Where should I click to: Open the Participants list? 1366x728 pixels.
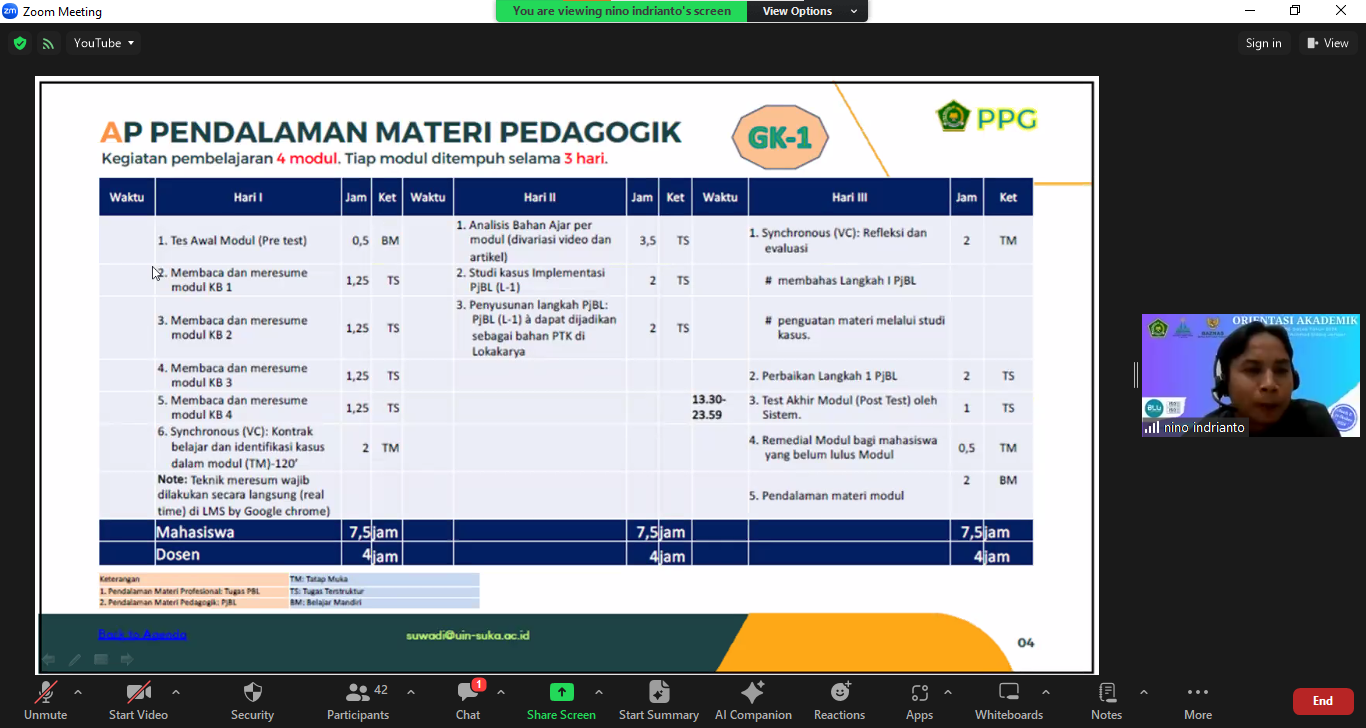coord(357,700)
